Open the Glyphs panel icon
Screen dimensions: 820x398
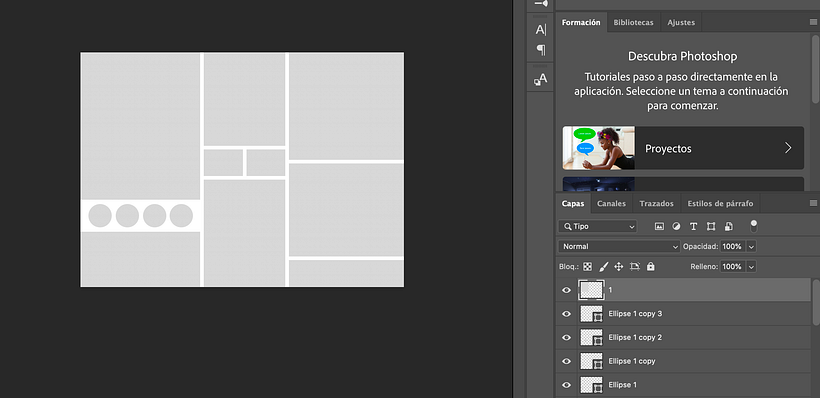tap(540, 79)
